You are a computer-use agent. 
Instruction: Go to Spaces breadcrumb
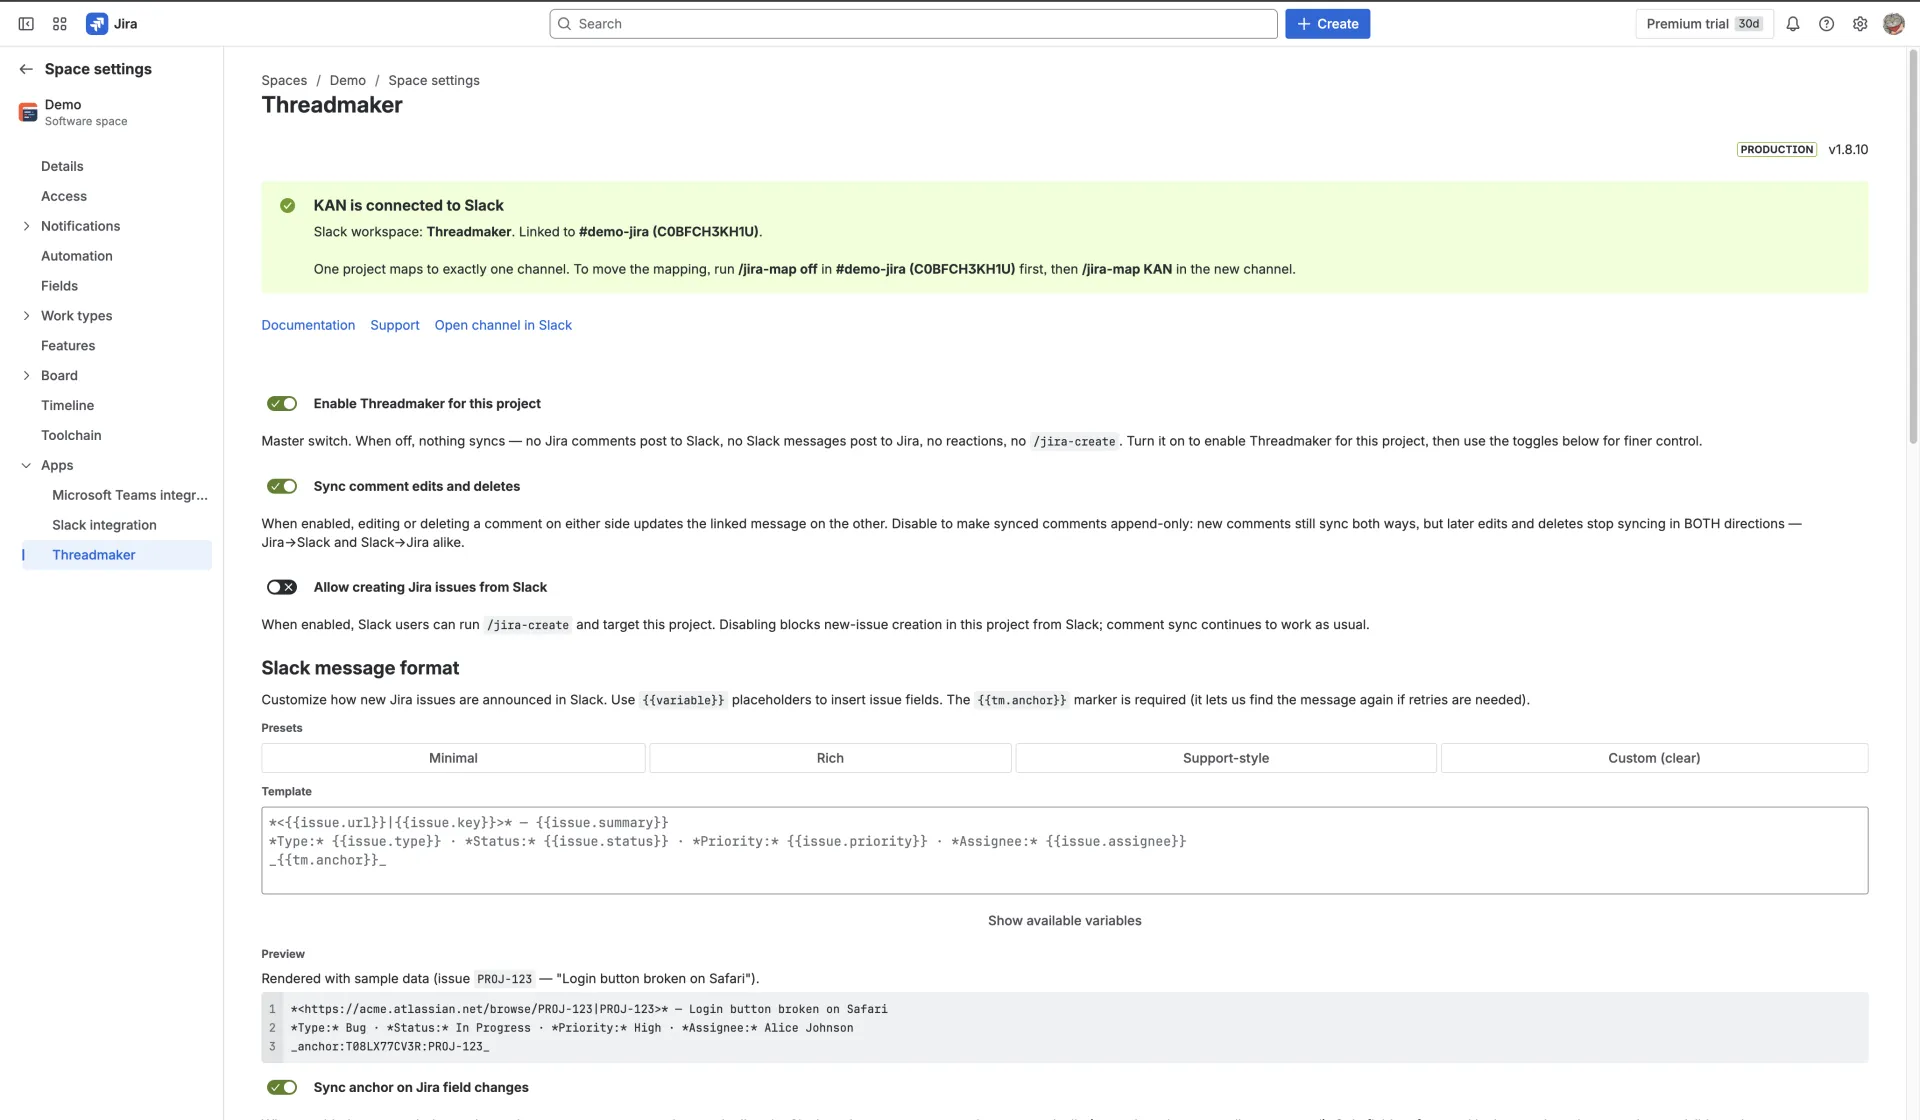284,80
